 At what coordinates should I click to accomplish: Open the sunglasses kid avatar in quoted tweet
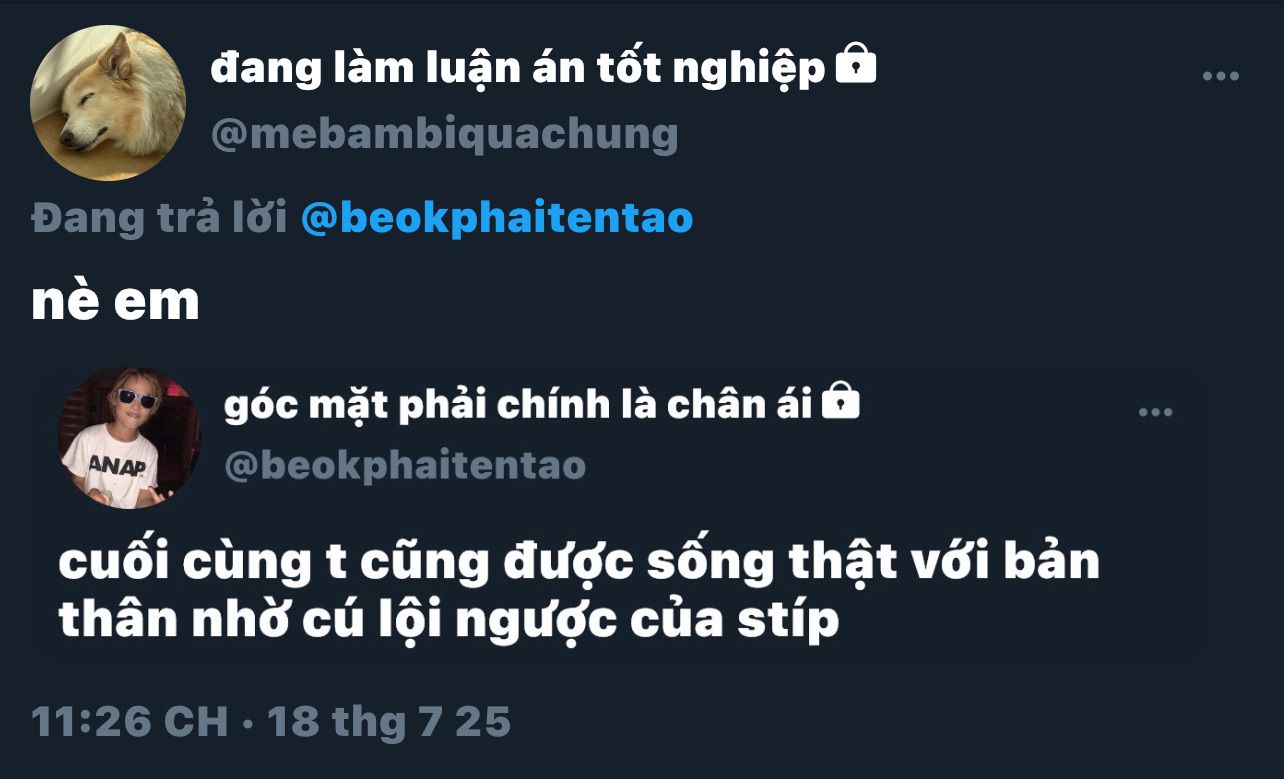coord(129,438)
